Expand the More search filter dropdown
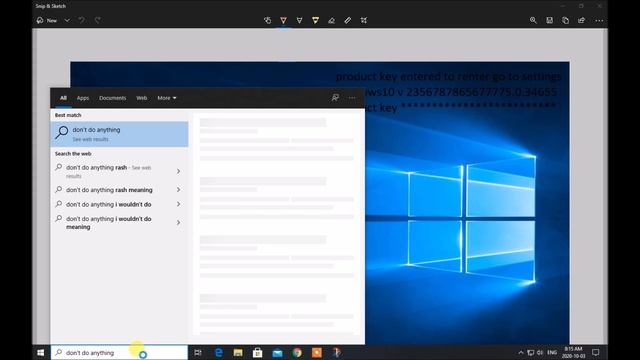Image resolution: width=640 pixels, height=360 pixels. coord(167,98)
